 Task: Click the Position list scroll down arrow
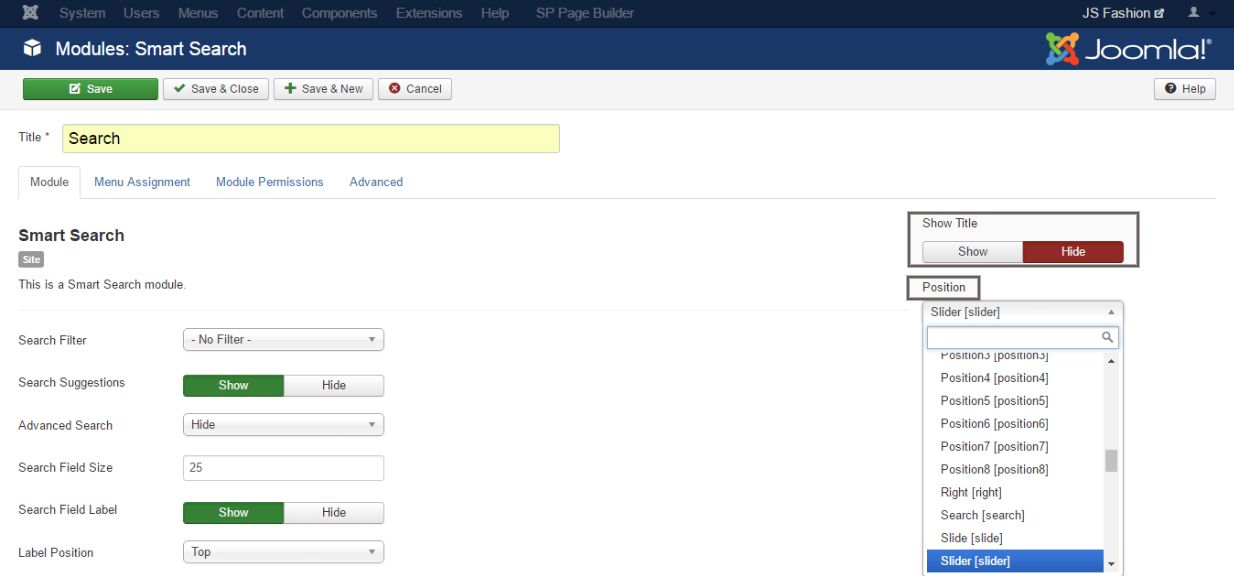coord(1111,565)
